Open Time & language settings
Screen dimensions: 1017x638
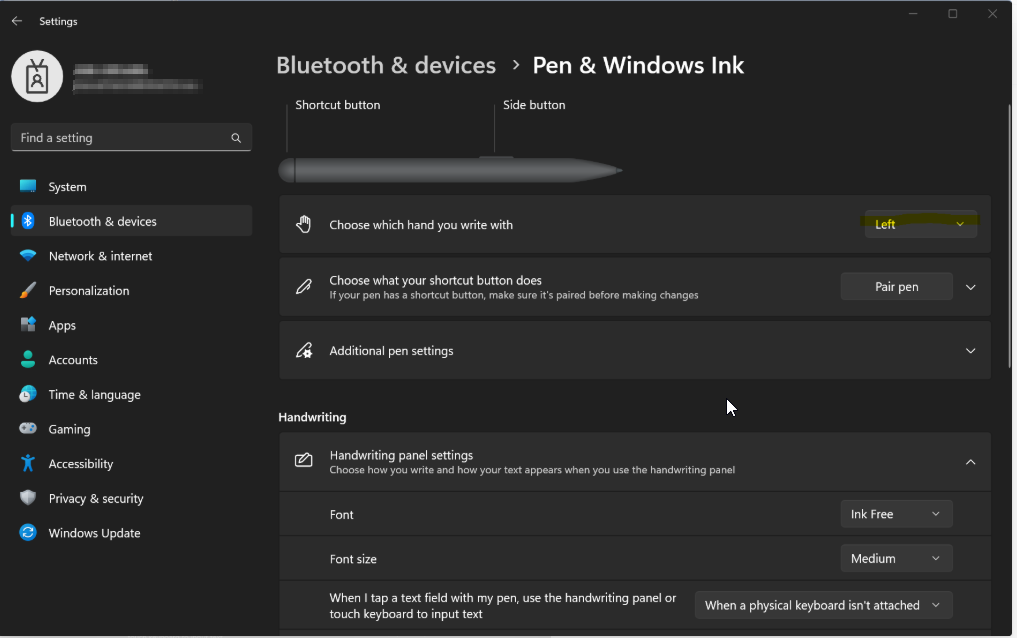click(132, 394)
